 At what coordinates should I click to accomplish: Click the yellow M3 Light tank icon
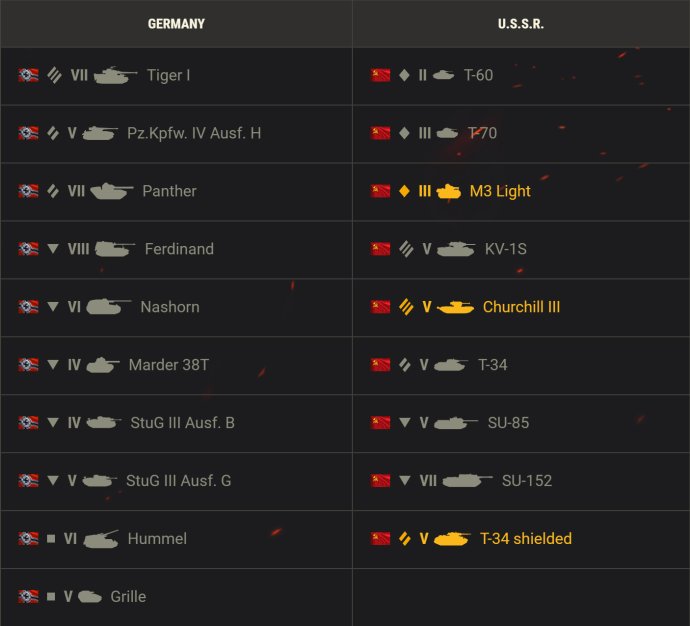point(448,191)
